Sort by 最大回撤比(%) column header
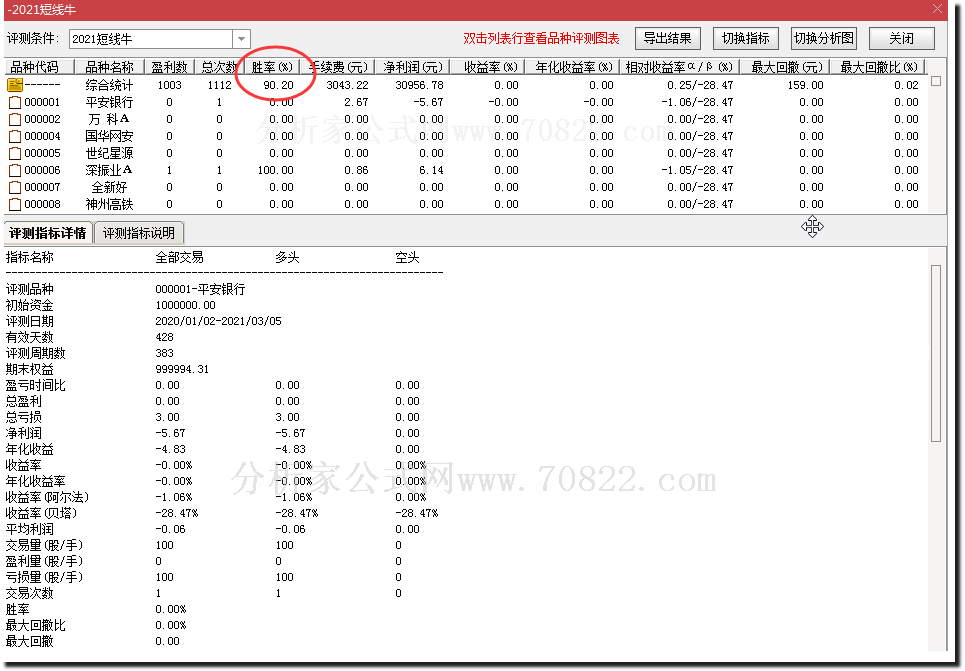Viewport: 965px width, 671px height. coord(878,66)
